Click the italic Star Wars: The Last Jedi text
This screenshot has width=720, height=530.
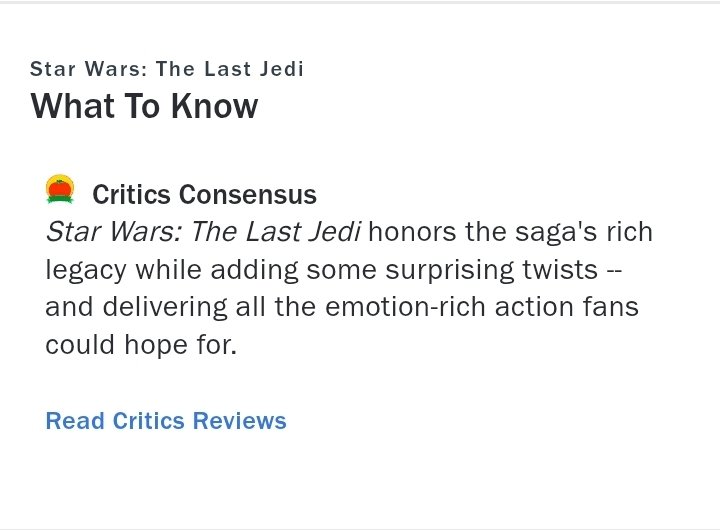click(x=203, y=231)
